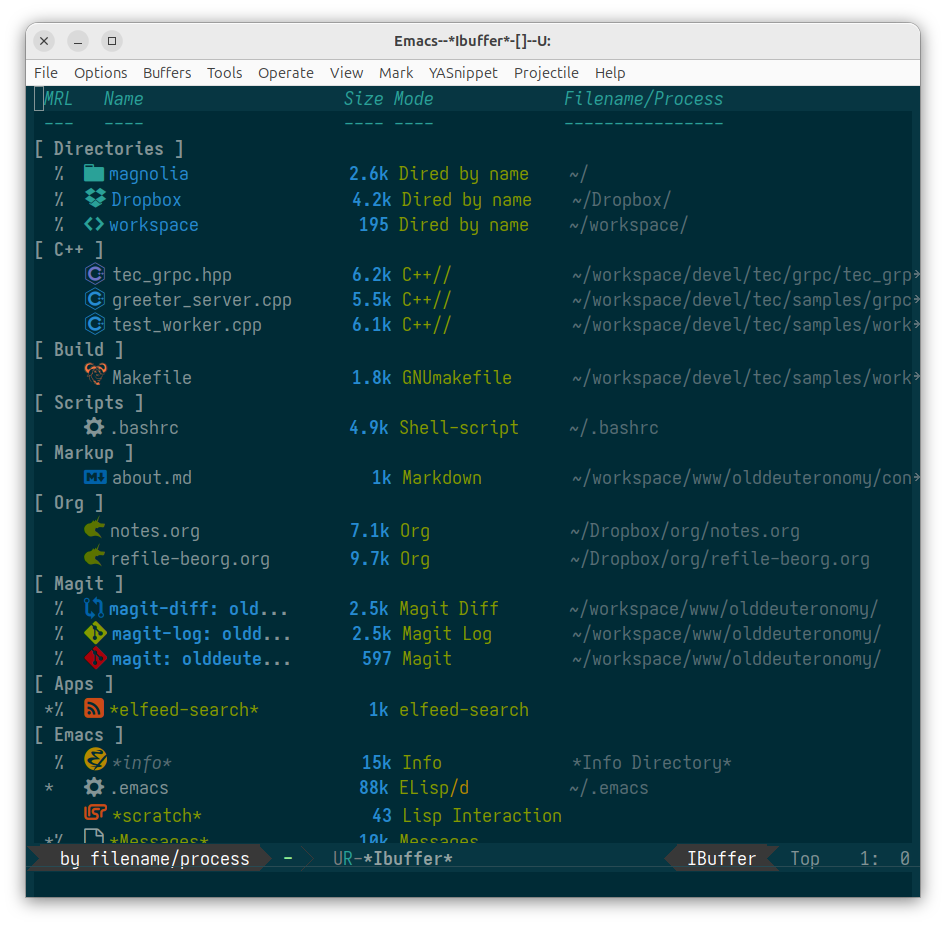Viewport: 946px width, 926px height.
Task: Sort by the Filename/Process column header
Action: point(644,98)
